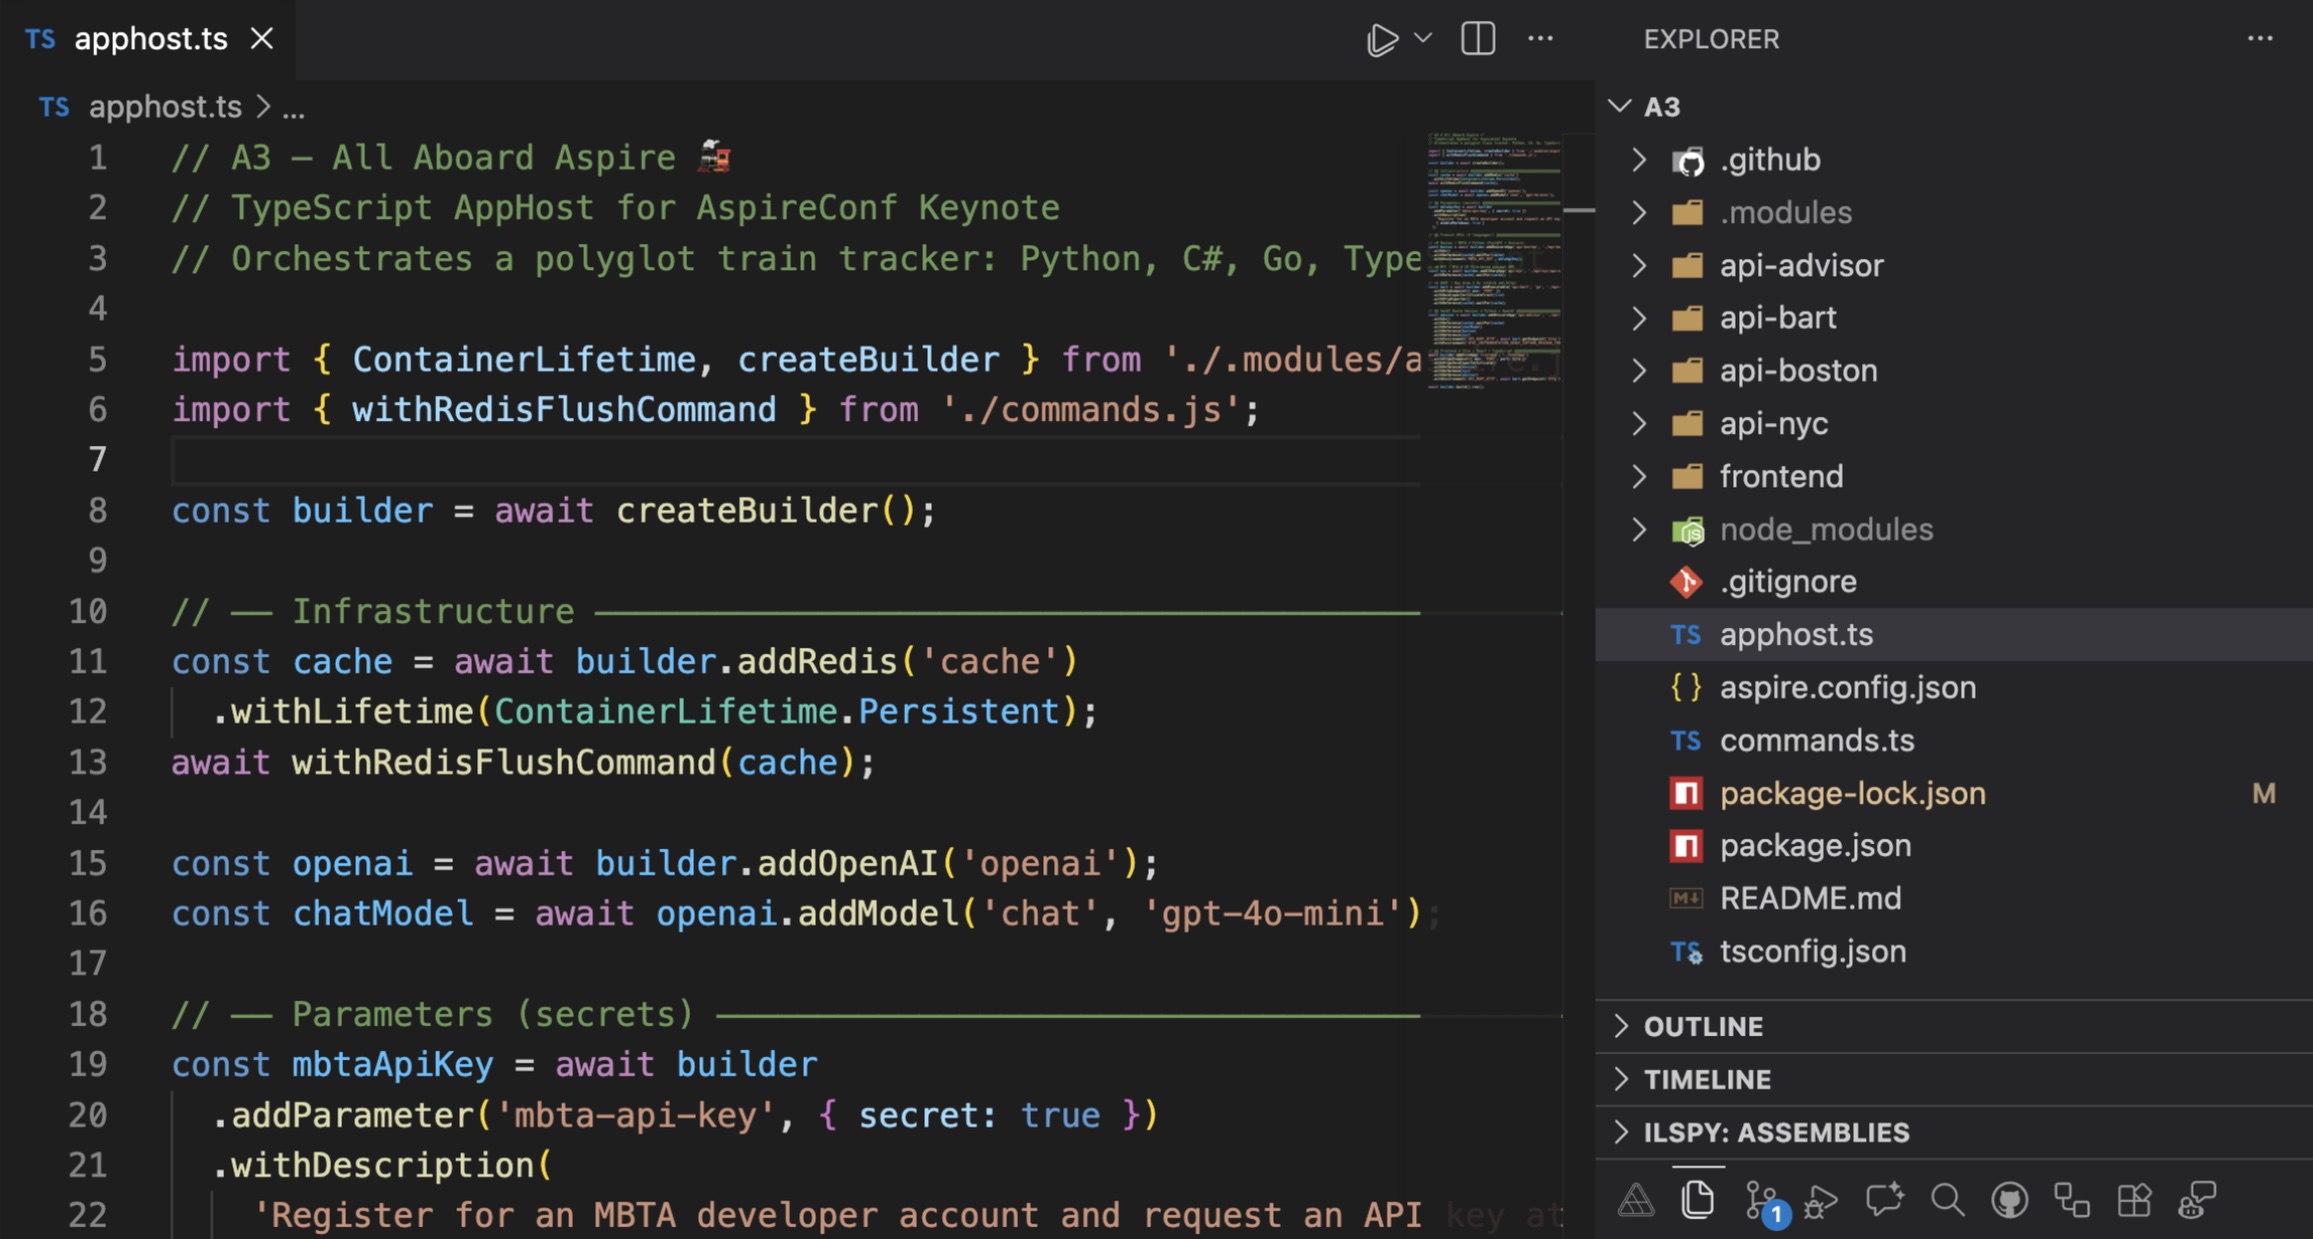Viewport: 2313px width, 1239px height.
Task: Collapse the A3 project root
Action: 1620,107
